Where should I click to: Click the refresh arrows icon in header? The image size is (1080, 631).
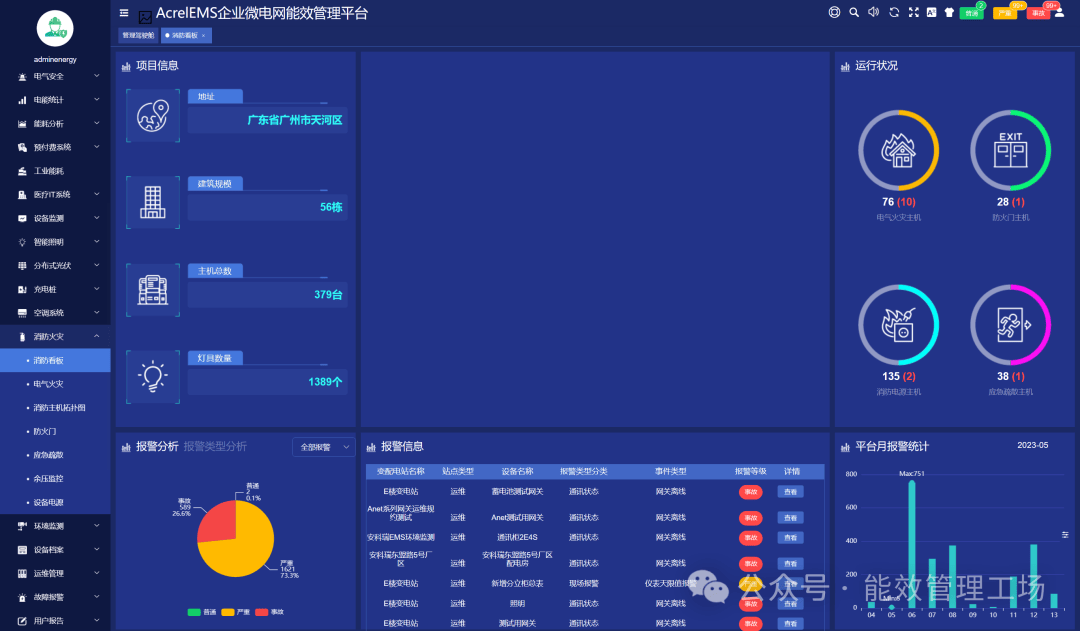(x=894, y=12)
